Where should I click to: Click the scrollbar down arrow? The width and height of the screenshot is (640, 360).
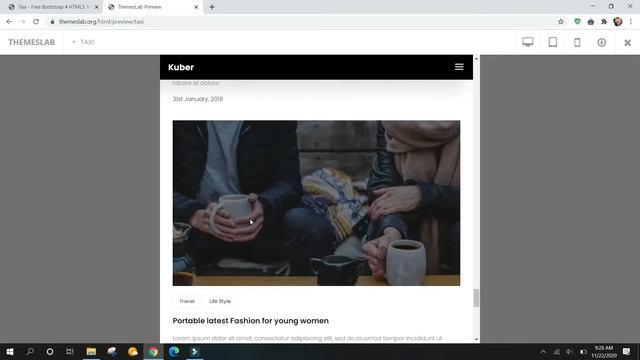(476, 339)
